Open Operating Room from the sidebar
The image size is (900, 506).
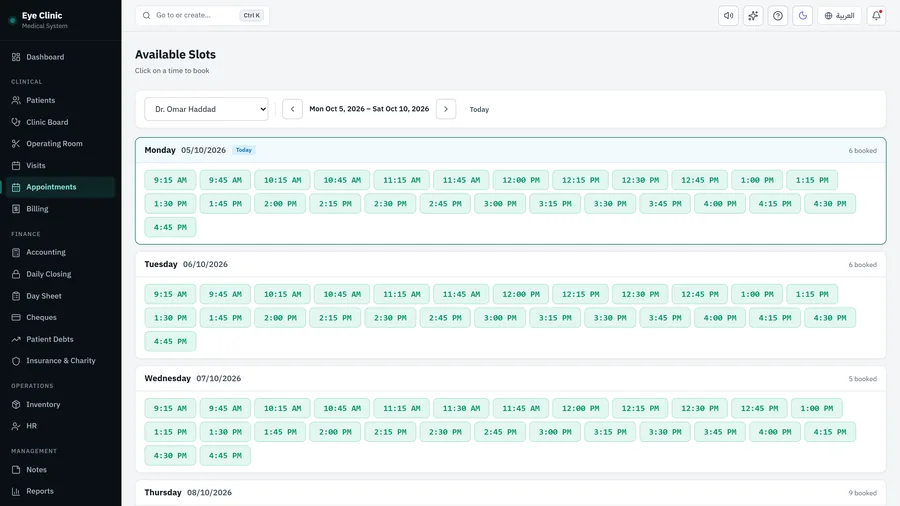pos(60,144)
